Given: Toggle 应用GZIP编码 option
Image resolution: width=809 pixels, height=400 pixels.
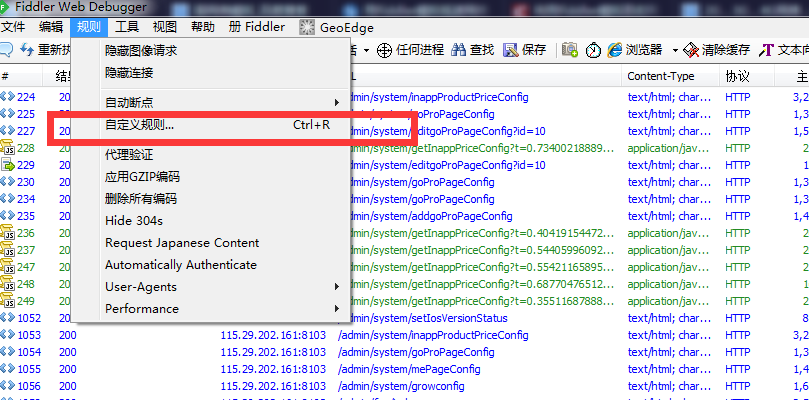Looking at the screenshot, I should [x=211, y=177].
